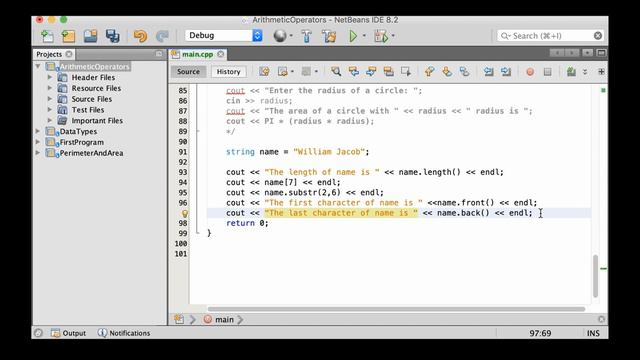Viewport: 640px width, 360px height.
Task: Click the split editor plus icon
Action: 601,72
